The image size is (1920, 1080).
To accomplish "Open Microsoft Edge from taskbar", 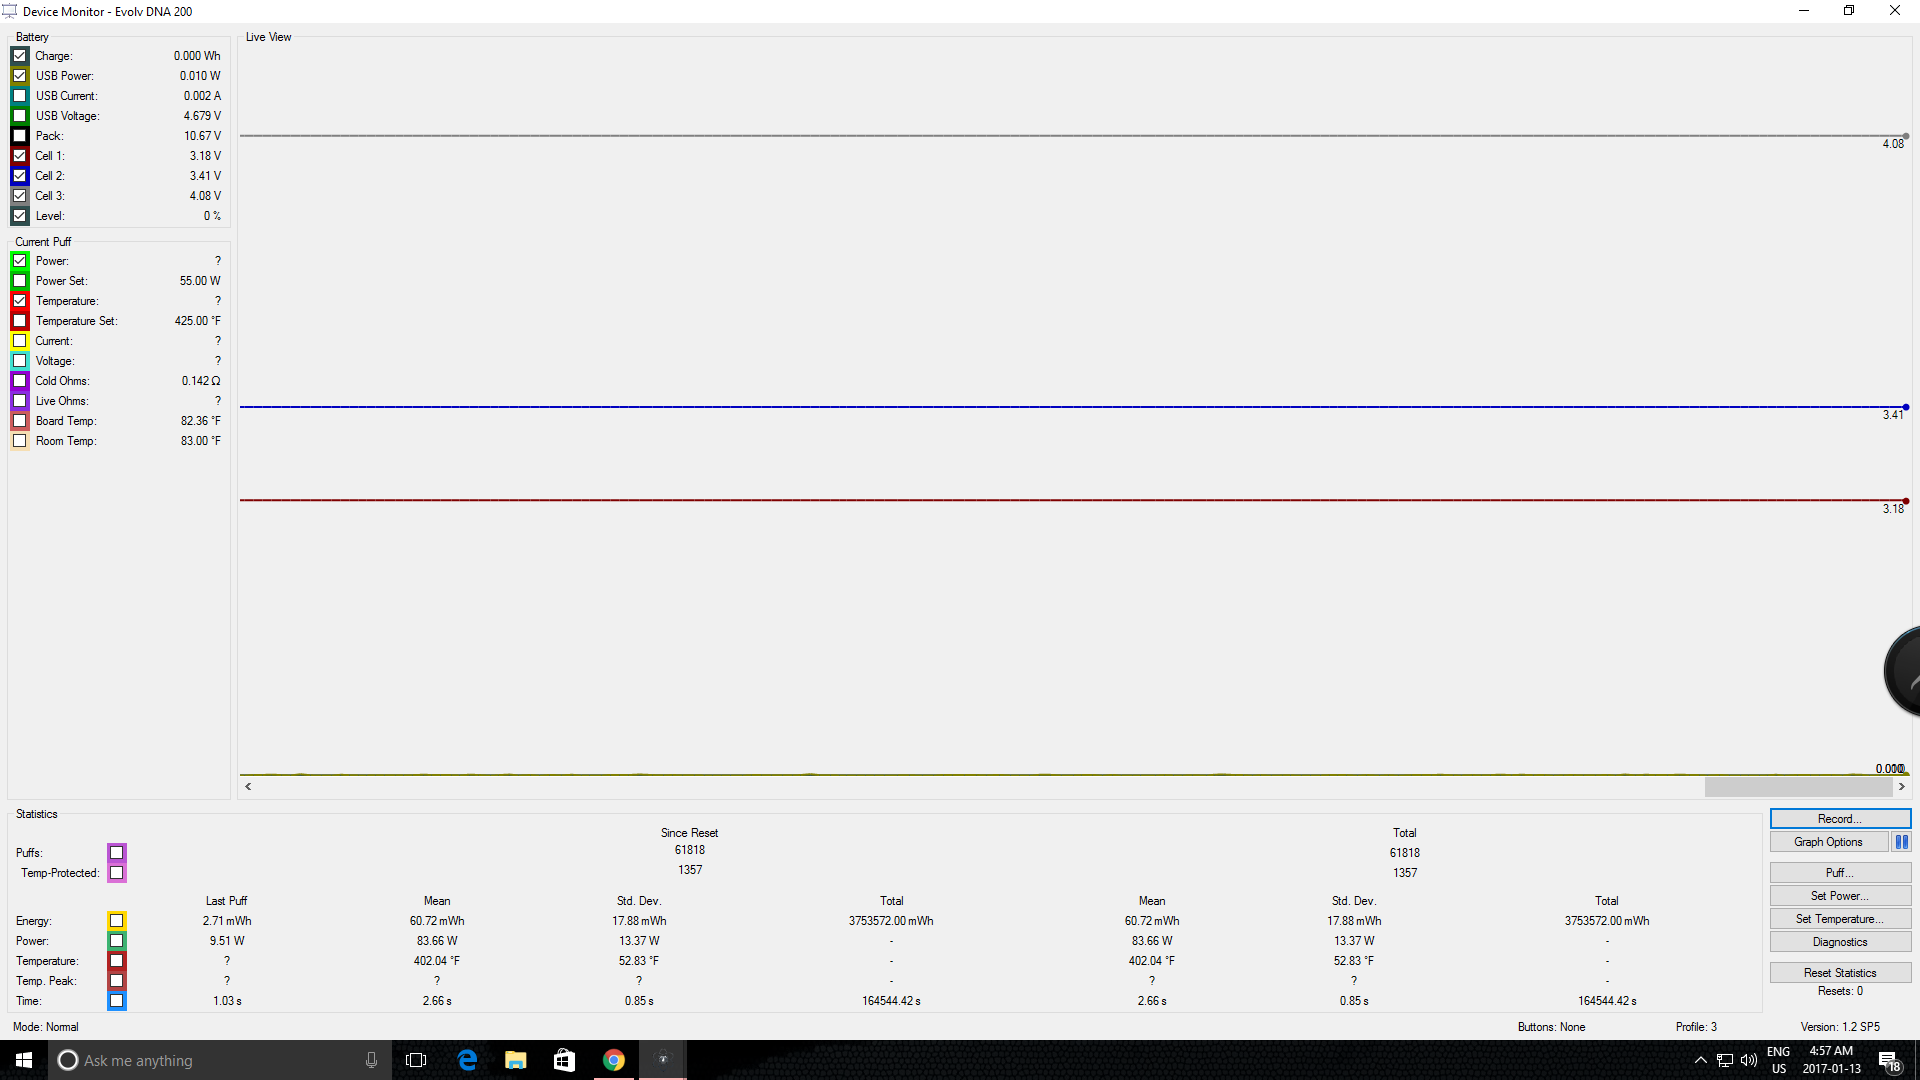I will pyautogui.click(x=467, y=1060).
